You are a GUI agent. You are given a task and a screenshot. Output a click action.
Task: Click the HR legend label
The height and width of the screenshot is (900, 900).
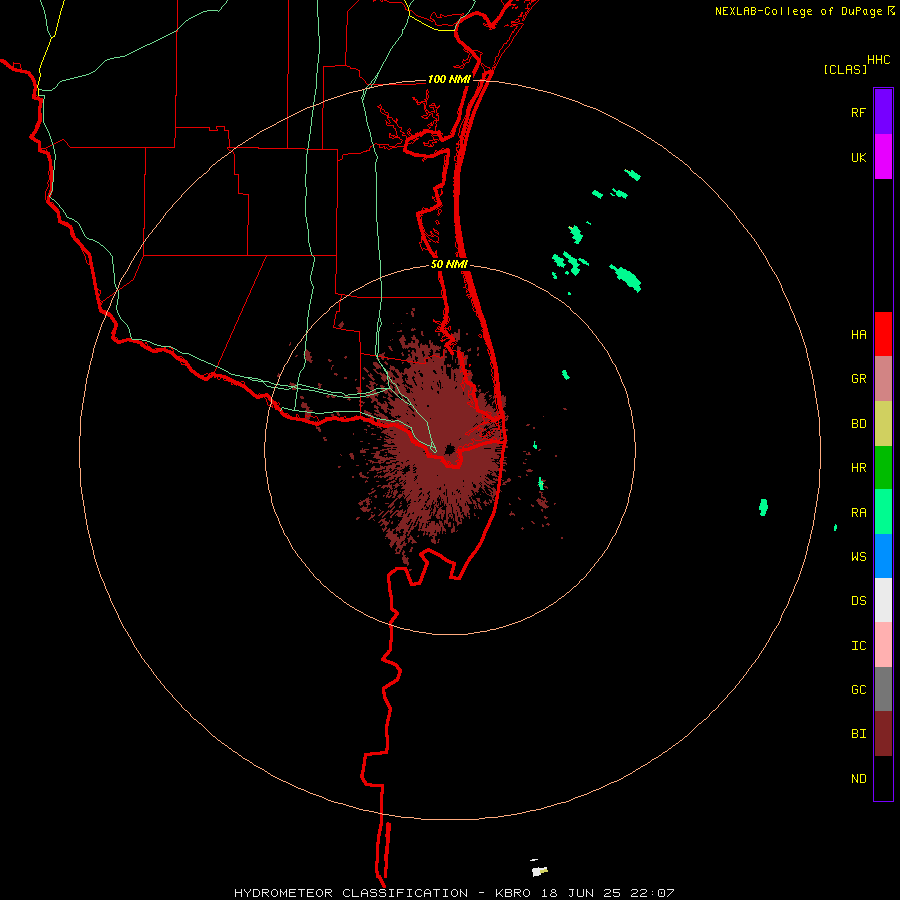858,468
